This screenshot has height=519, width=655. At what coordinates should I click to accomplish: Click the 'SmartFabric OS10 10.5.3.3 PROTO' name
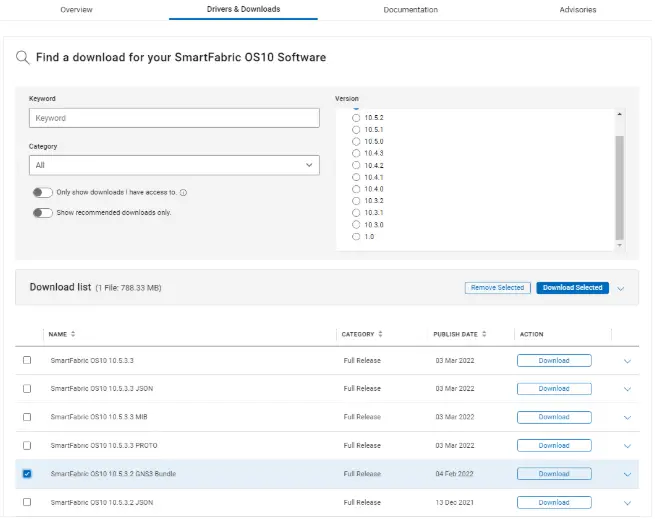[104, 446]
